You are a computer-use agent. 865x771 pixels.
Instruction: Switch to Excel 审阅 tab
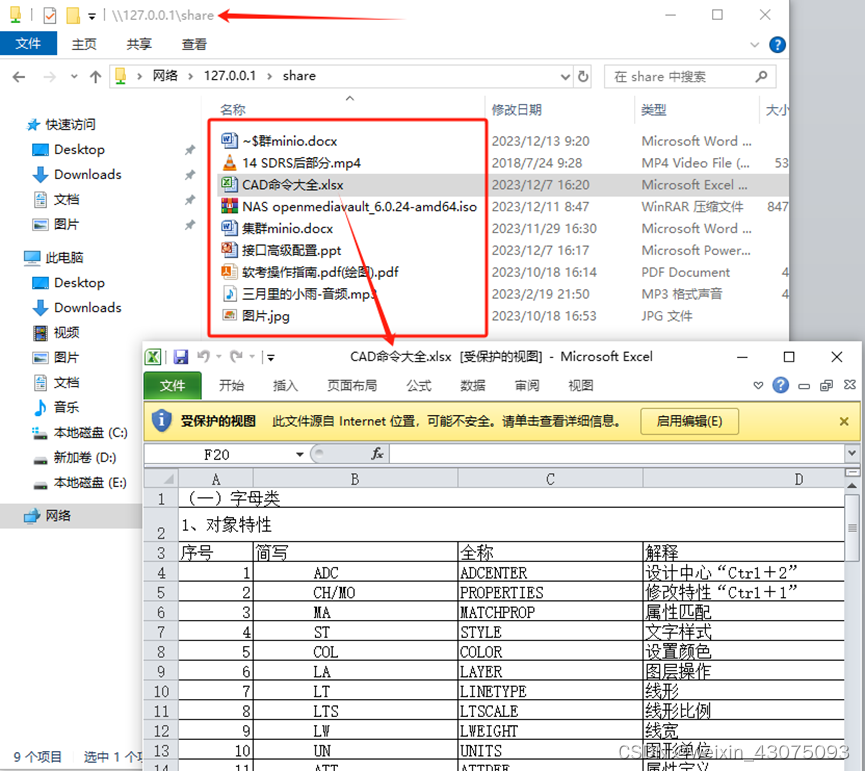coord(527,386)
